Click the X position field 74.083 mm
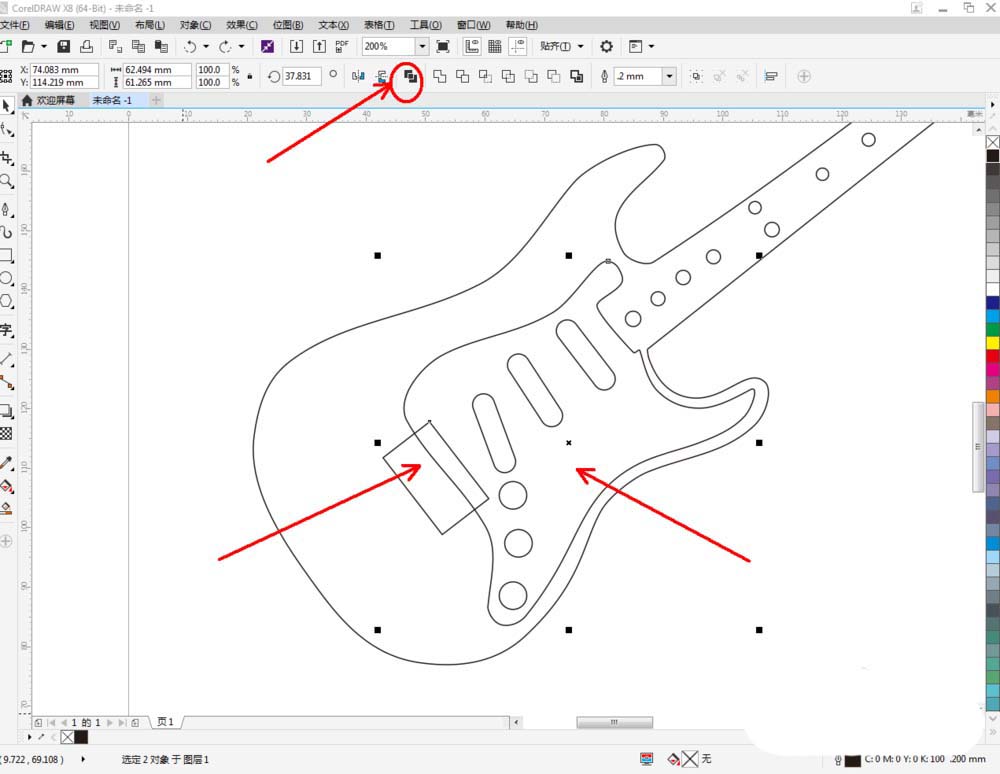Viewport: 1000px width, 774px height. (64, 69)
